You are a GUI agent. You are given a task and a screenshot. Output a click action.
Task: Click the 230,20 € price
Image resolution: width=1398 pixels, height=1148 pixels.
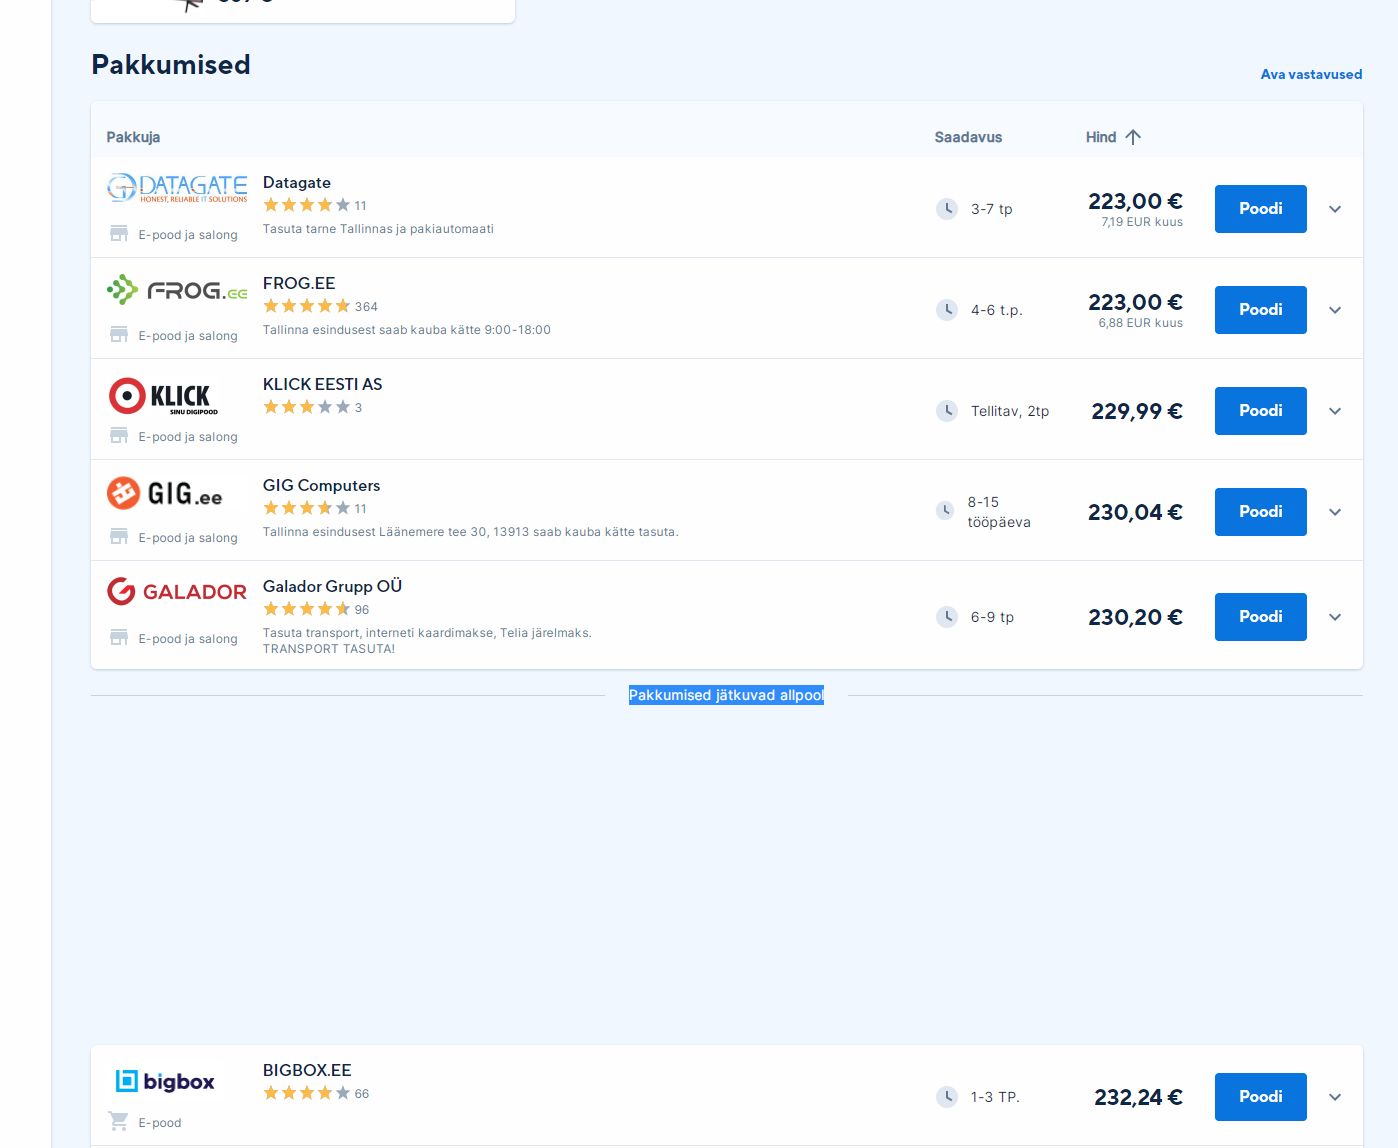1135,617
